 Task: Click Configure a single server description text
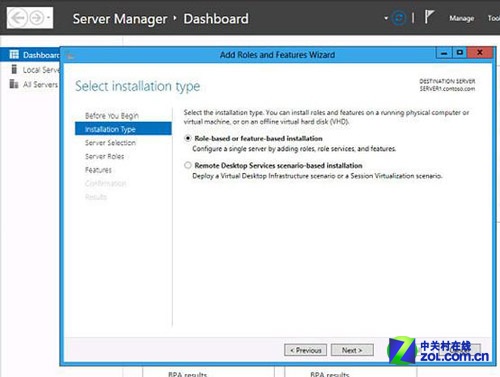(294, 149)
